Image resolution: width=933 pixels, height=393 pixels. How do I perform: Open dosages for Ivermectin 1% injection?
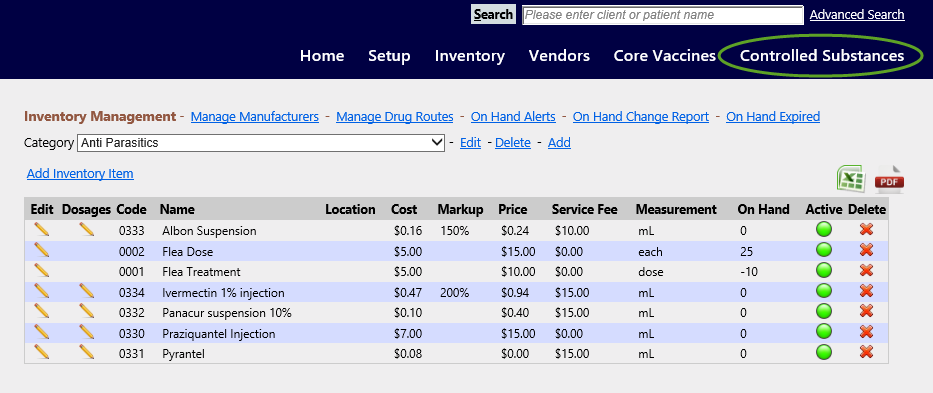pos(86,291)
